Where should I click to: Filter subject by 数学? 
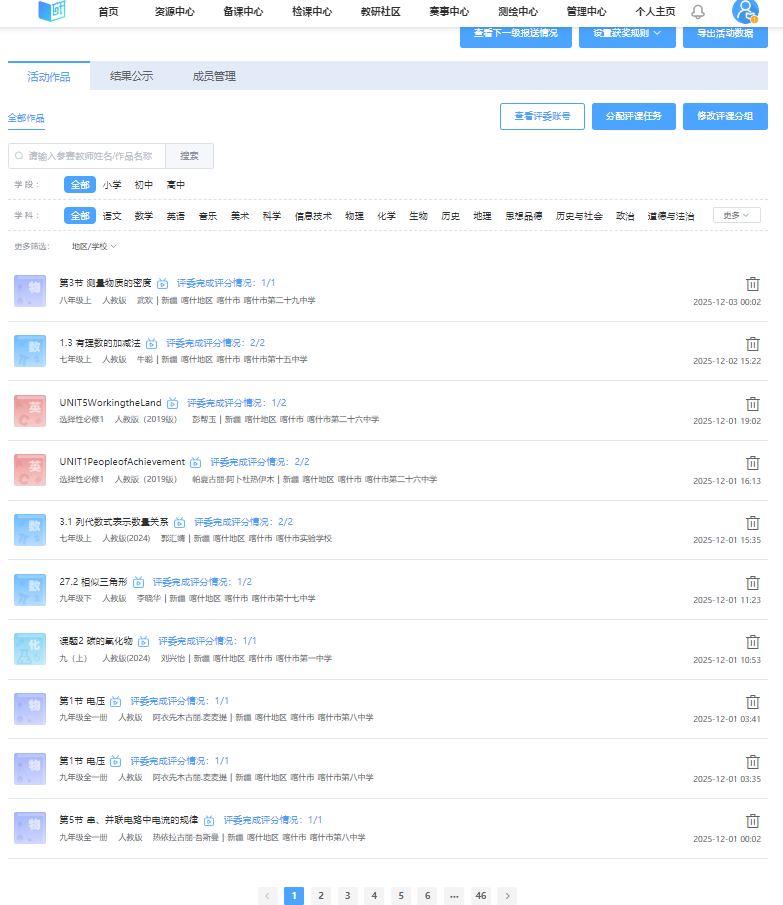[x=144, y=216]
